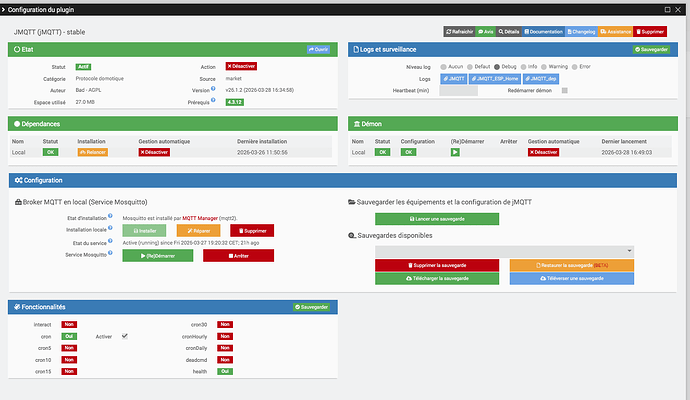Click the Etat d'installation help icon

110,216
